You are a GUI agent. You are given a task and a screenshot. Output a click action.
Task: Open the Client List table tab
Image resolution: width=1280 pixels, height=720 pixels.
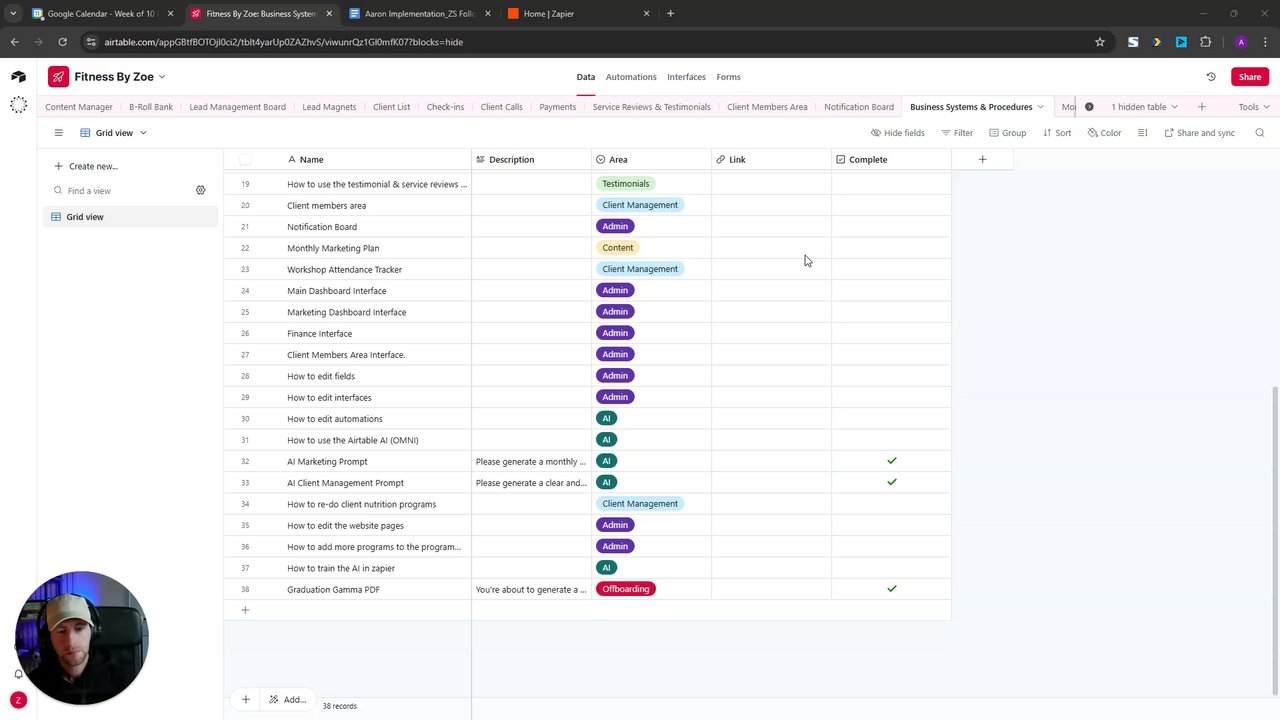tap(391, 107)
